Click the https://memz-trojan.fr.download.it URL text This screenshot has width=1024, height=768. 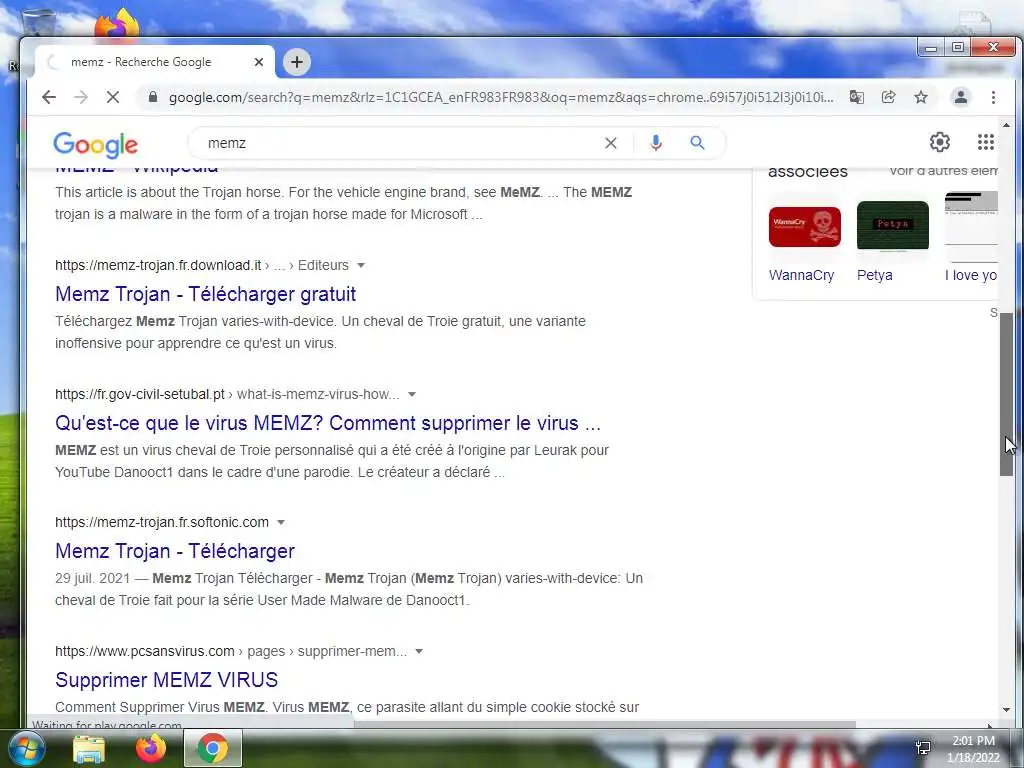[158, 265]
